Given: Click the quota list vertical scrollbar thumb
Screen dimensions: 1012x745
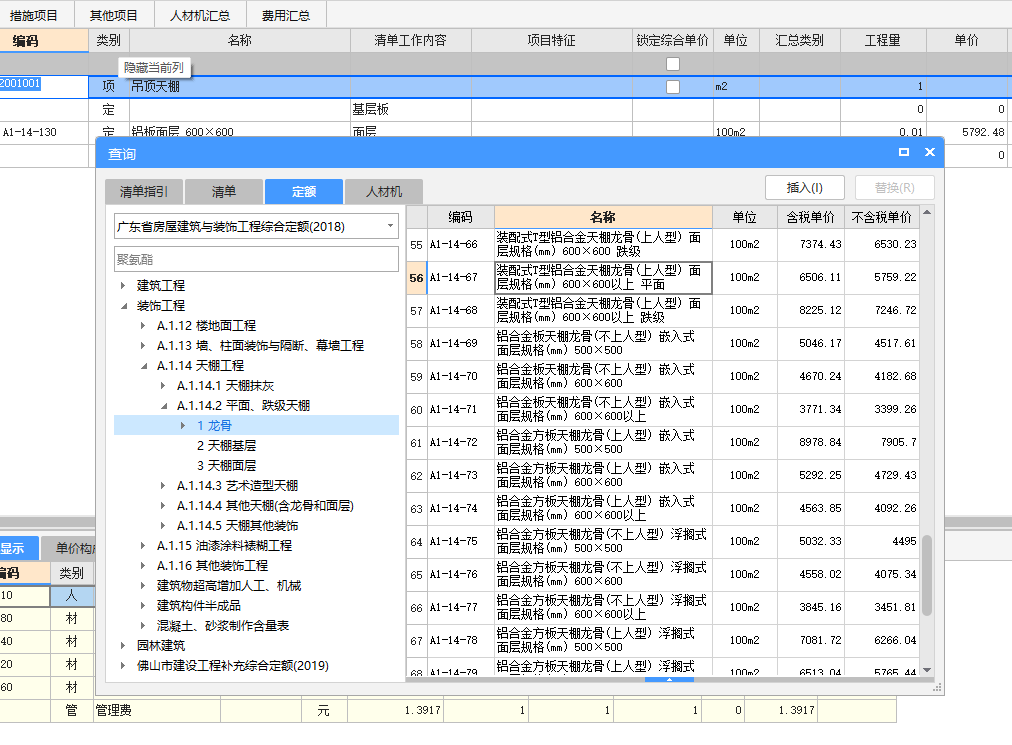Looking at the screenshot, I should click(927, 575).
